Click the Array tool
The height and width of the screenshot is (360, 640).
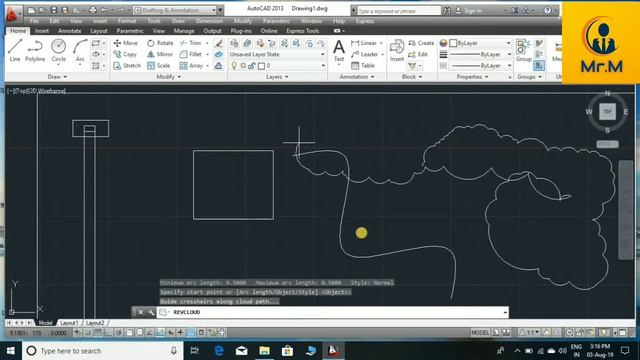(191, 66)
